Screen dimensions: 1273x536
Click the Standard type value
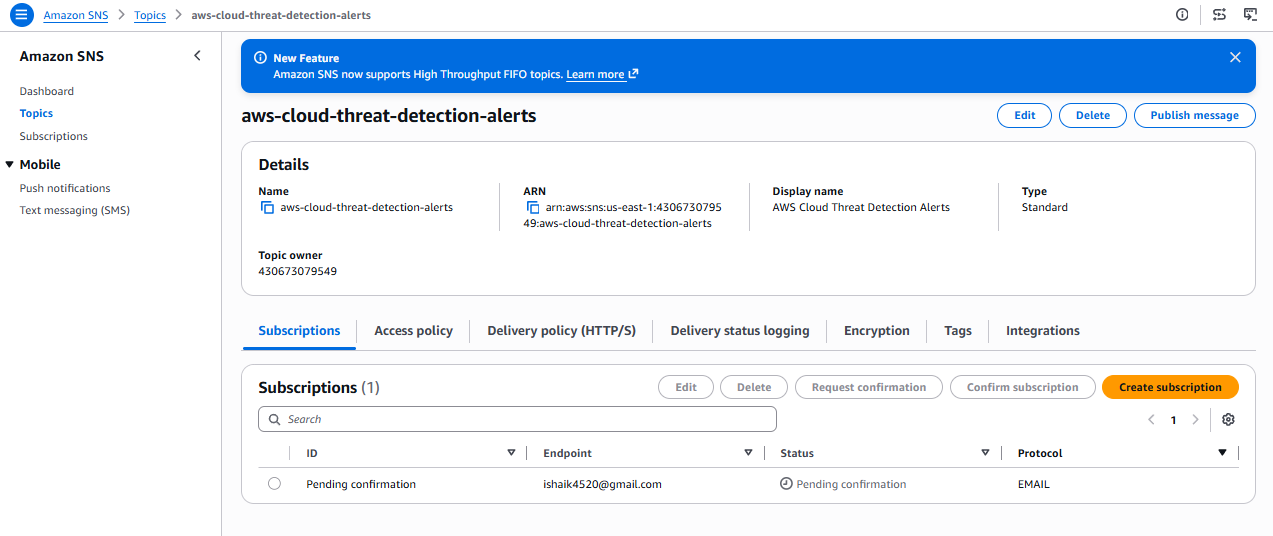[x=1045, y=208]
